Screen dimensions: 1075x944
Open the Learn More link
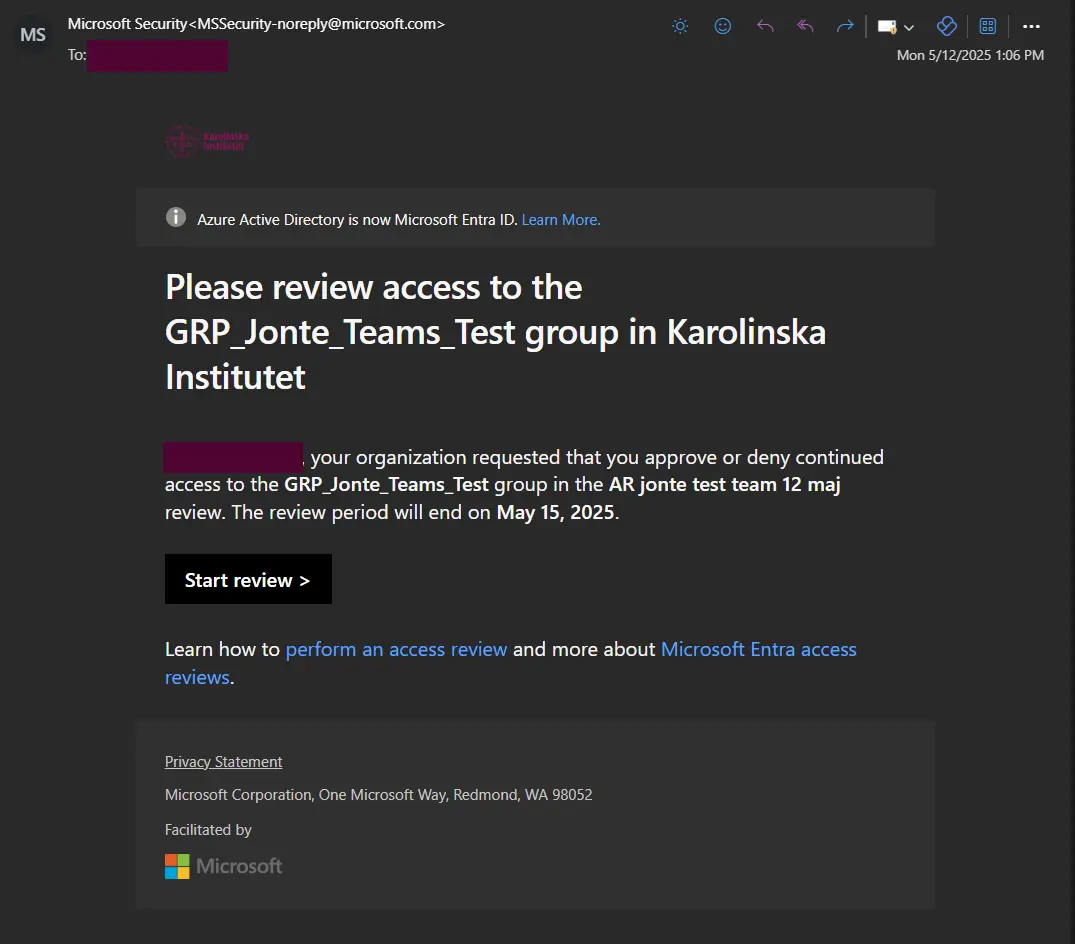(x=561, y=220)
